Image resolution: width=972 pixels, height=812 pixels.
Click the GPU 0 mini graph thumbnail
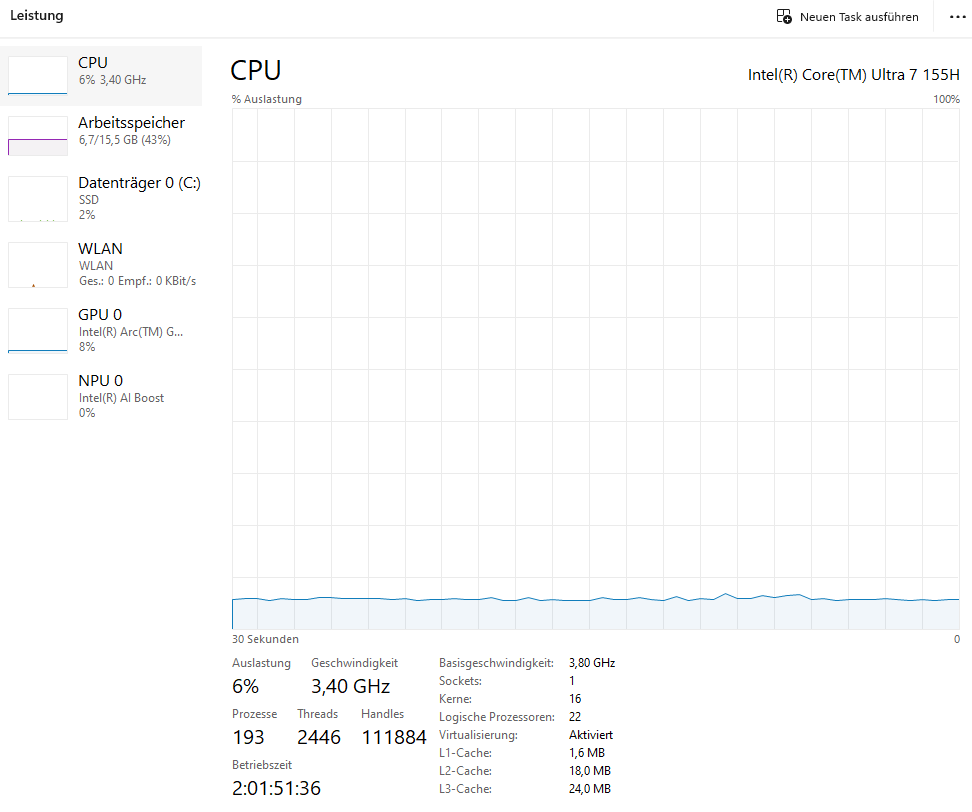(38, 331)
